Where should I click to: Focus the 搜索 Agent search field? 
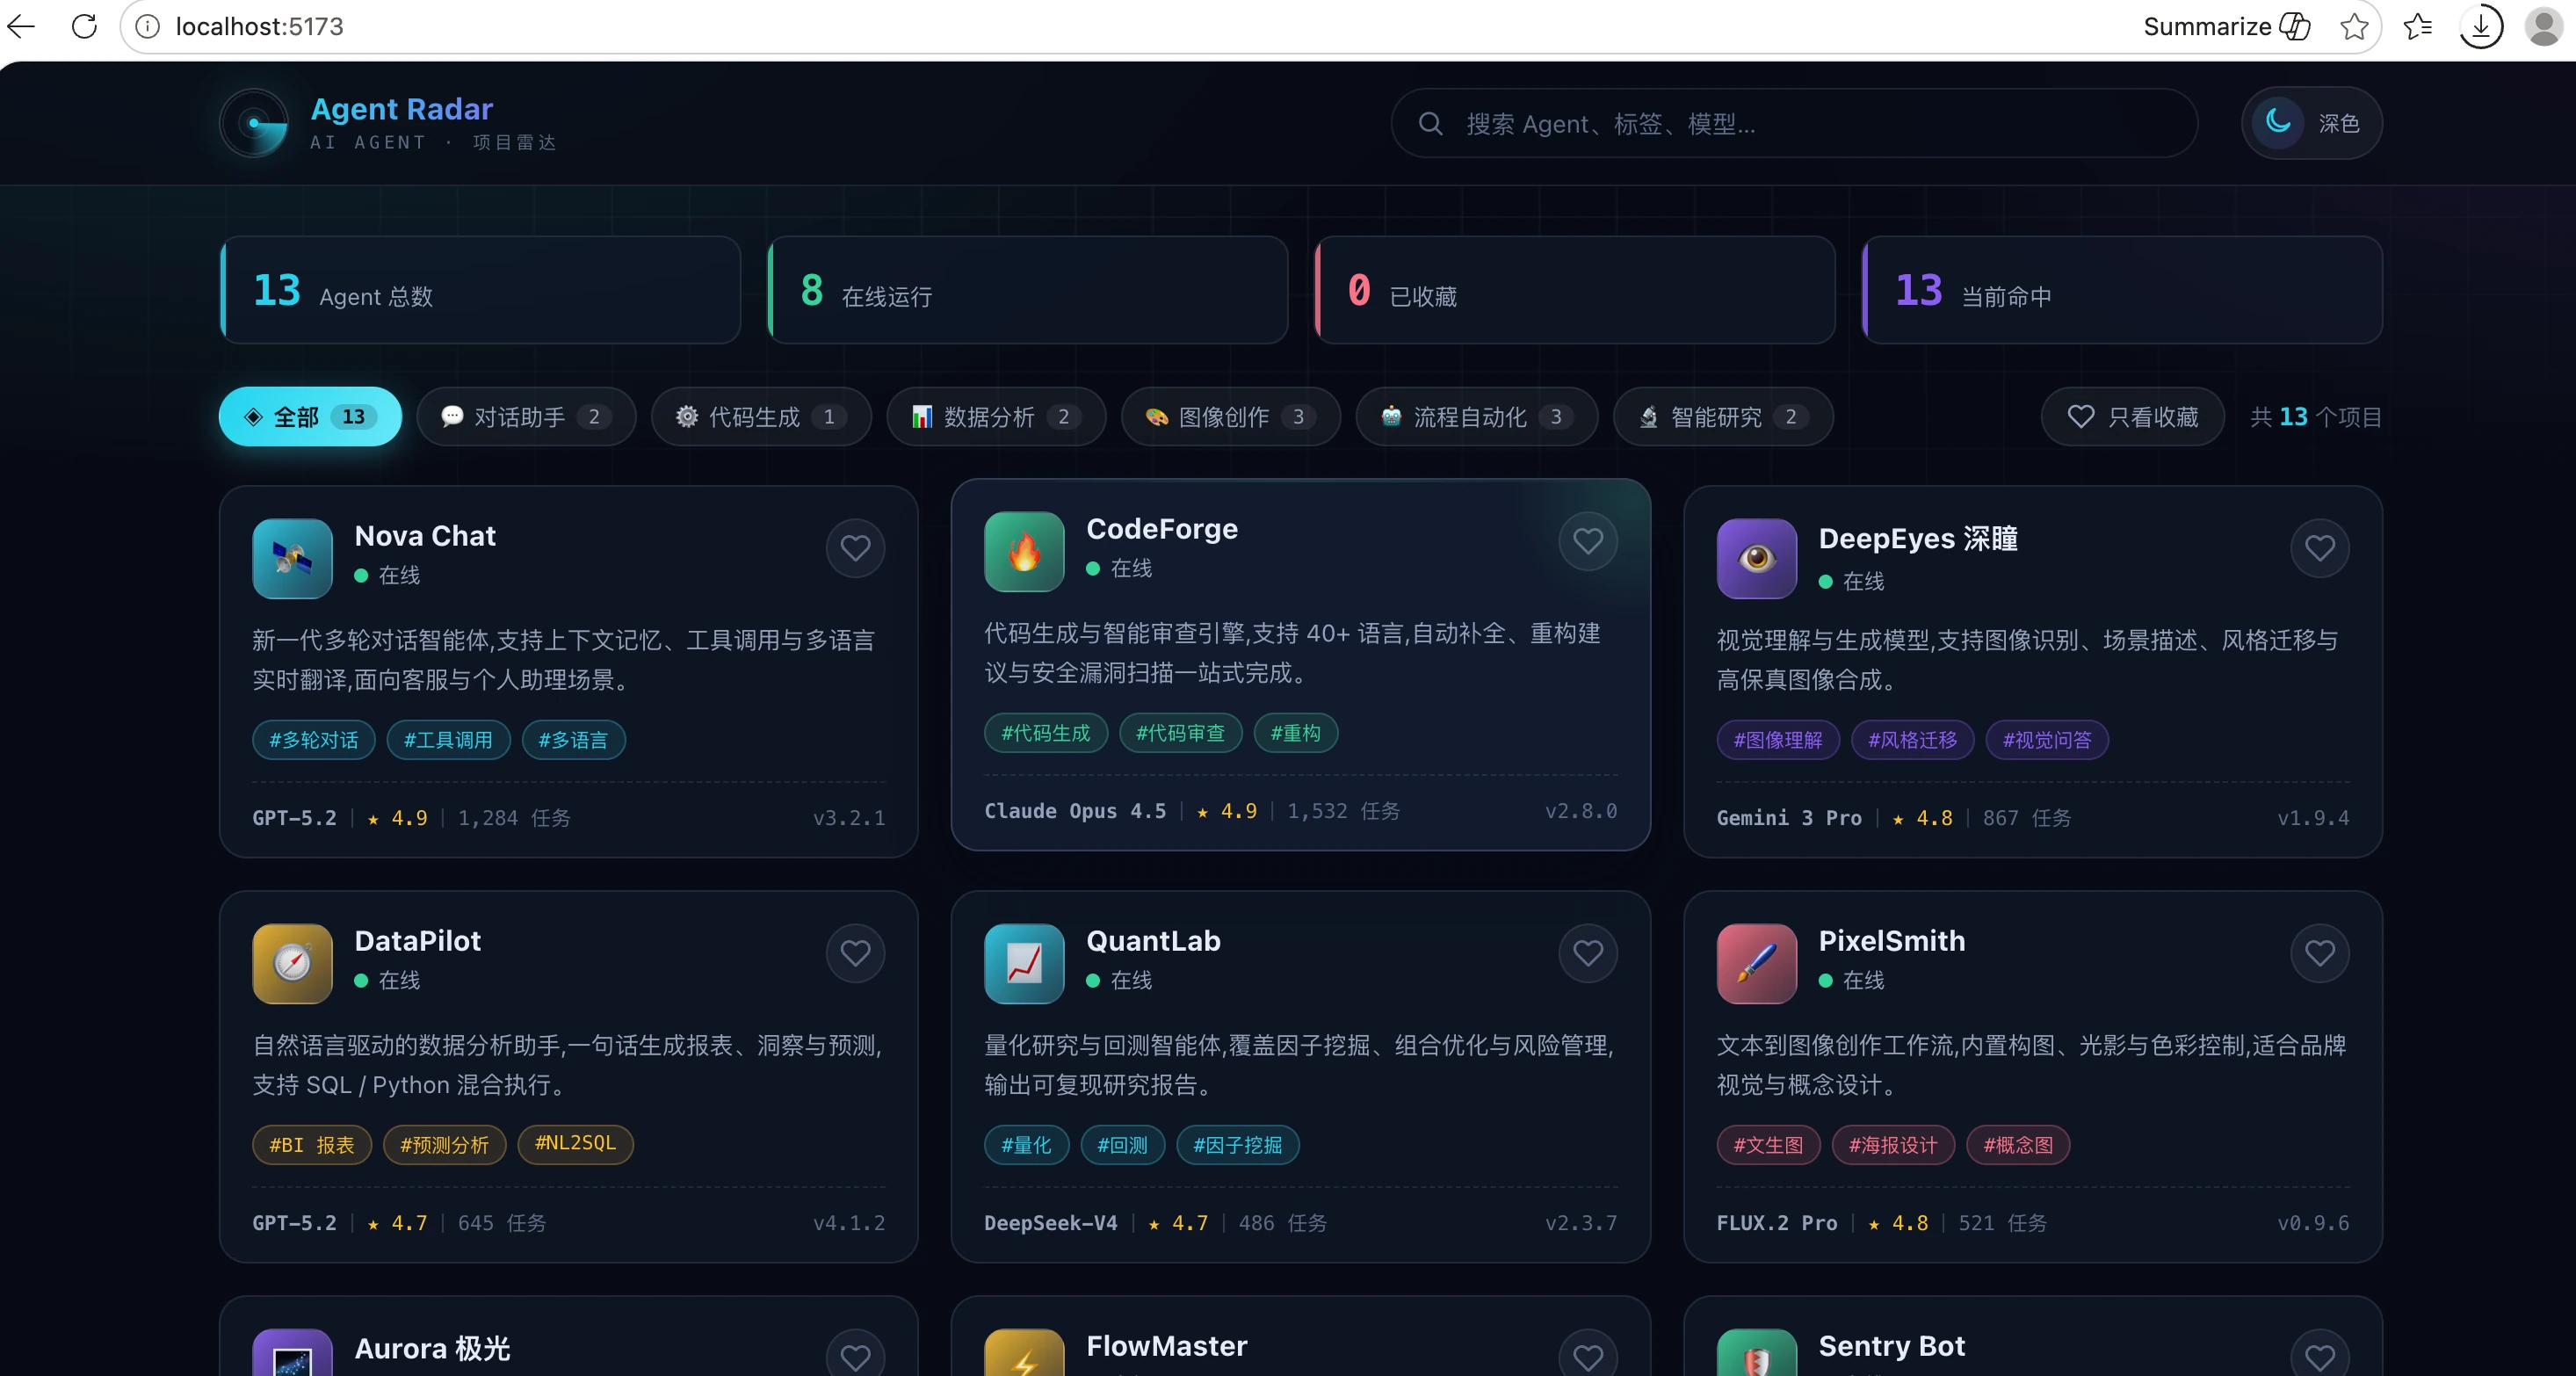(x=1794, y=123)
